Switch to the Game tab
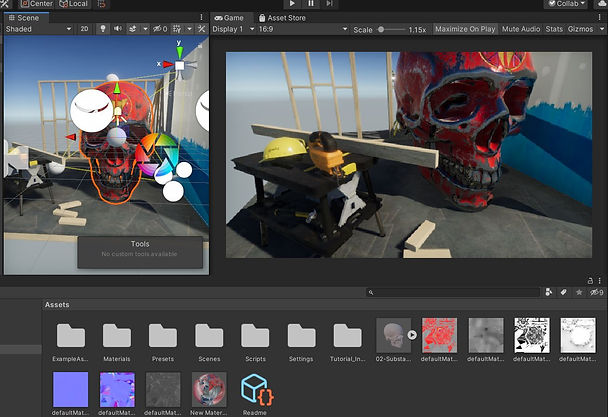This screenshot has height=417, width=608. (x=229, y=18)
